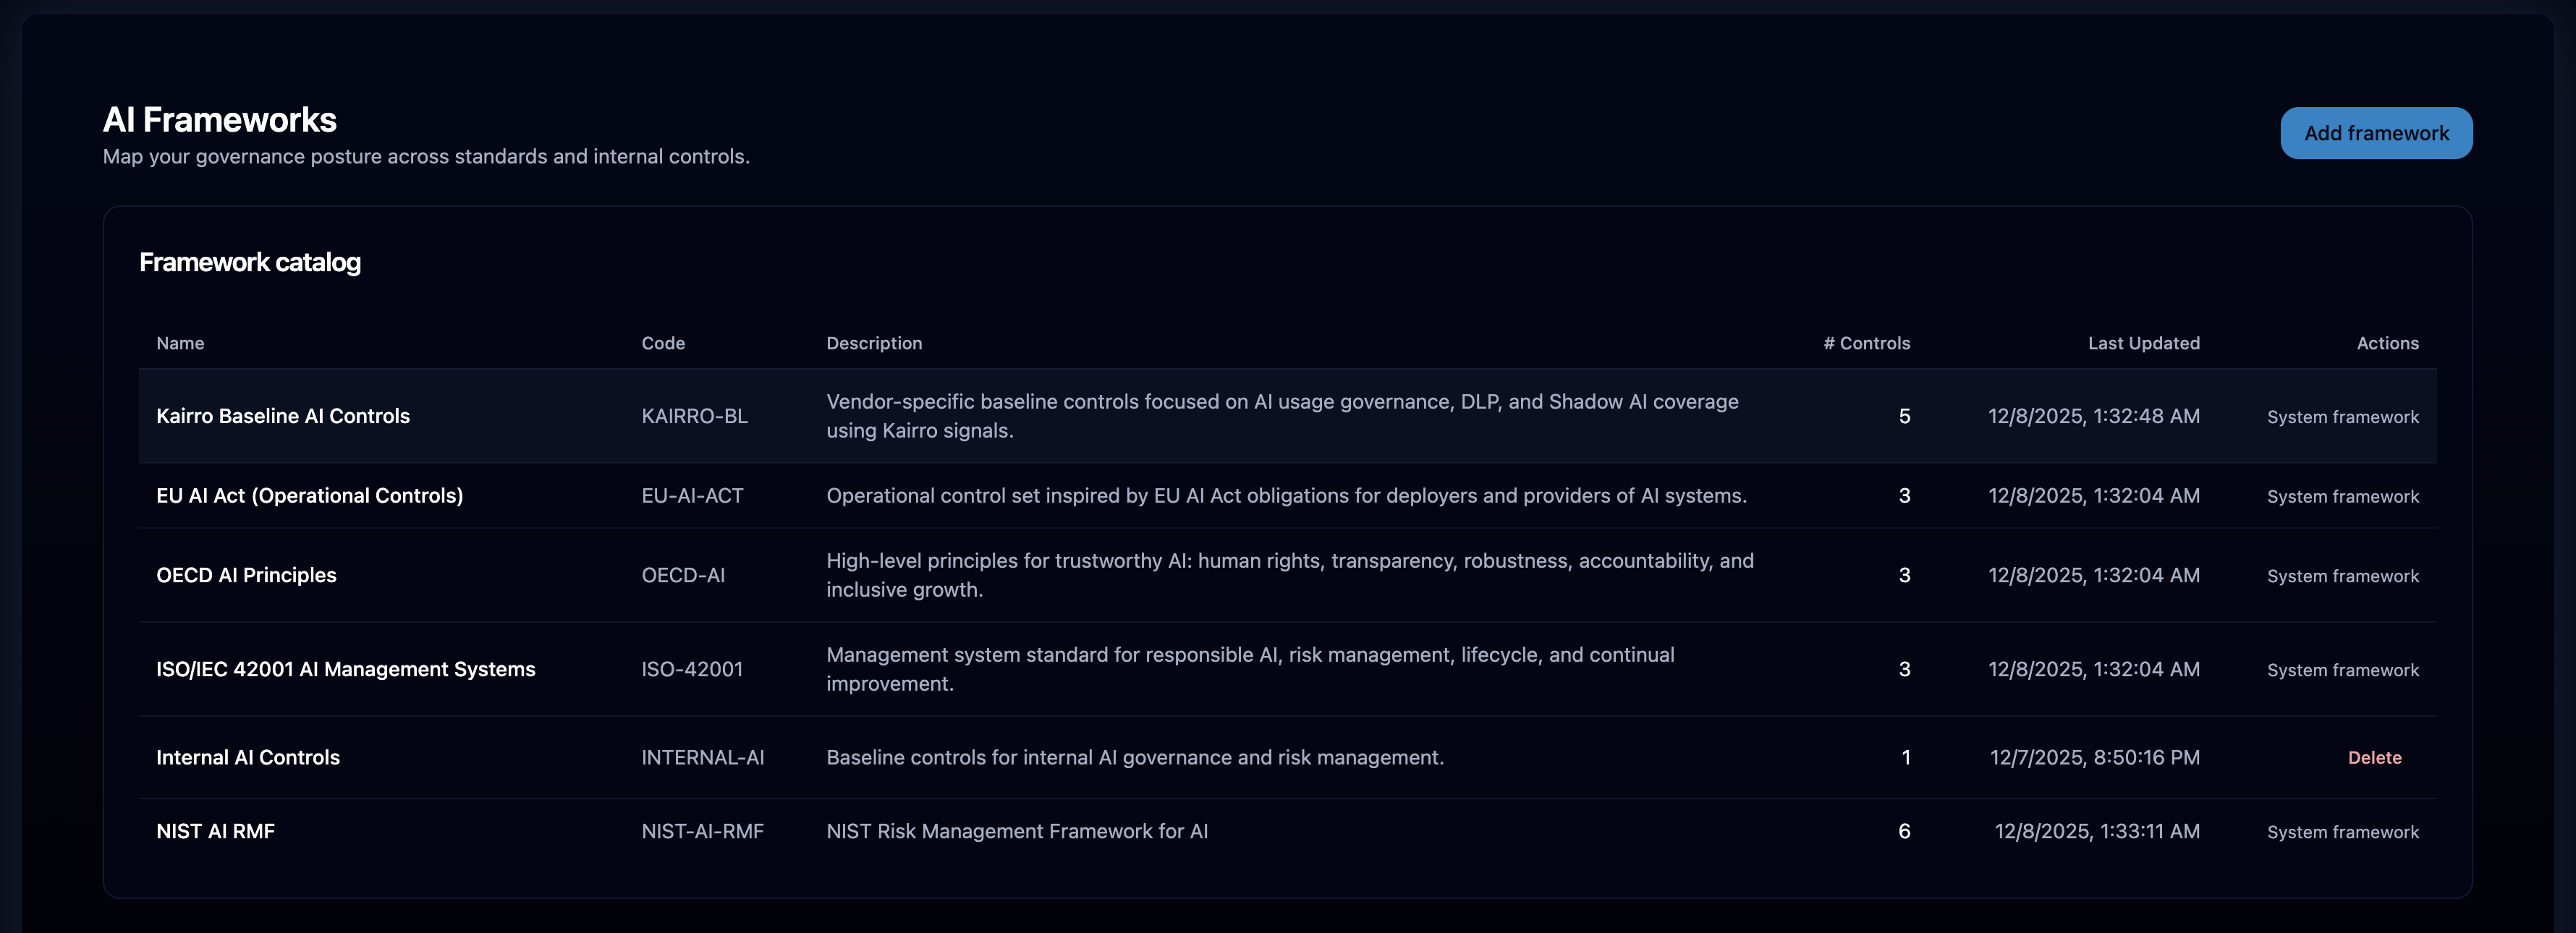Click the Description column header
The height and width of the screenshot is (933, 2576).
tap(874, 343)
